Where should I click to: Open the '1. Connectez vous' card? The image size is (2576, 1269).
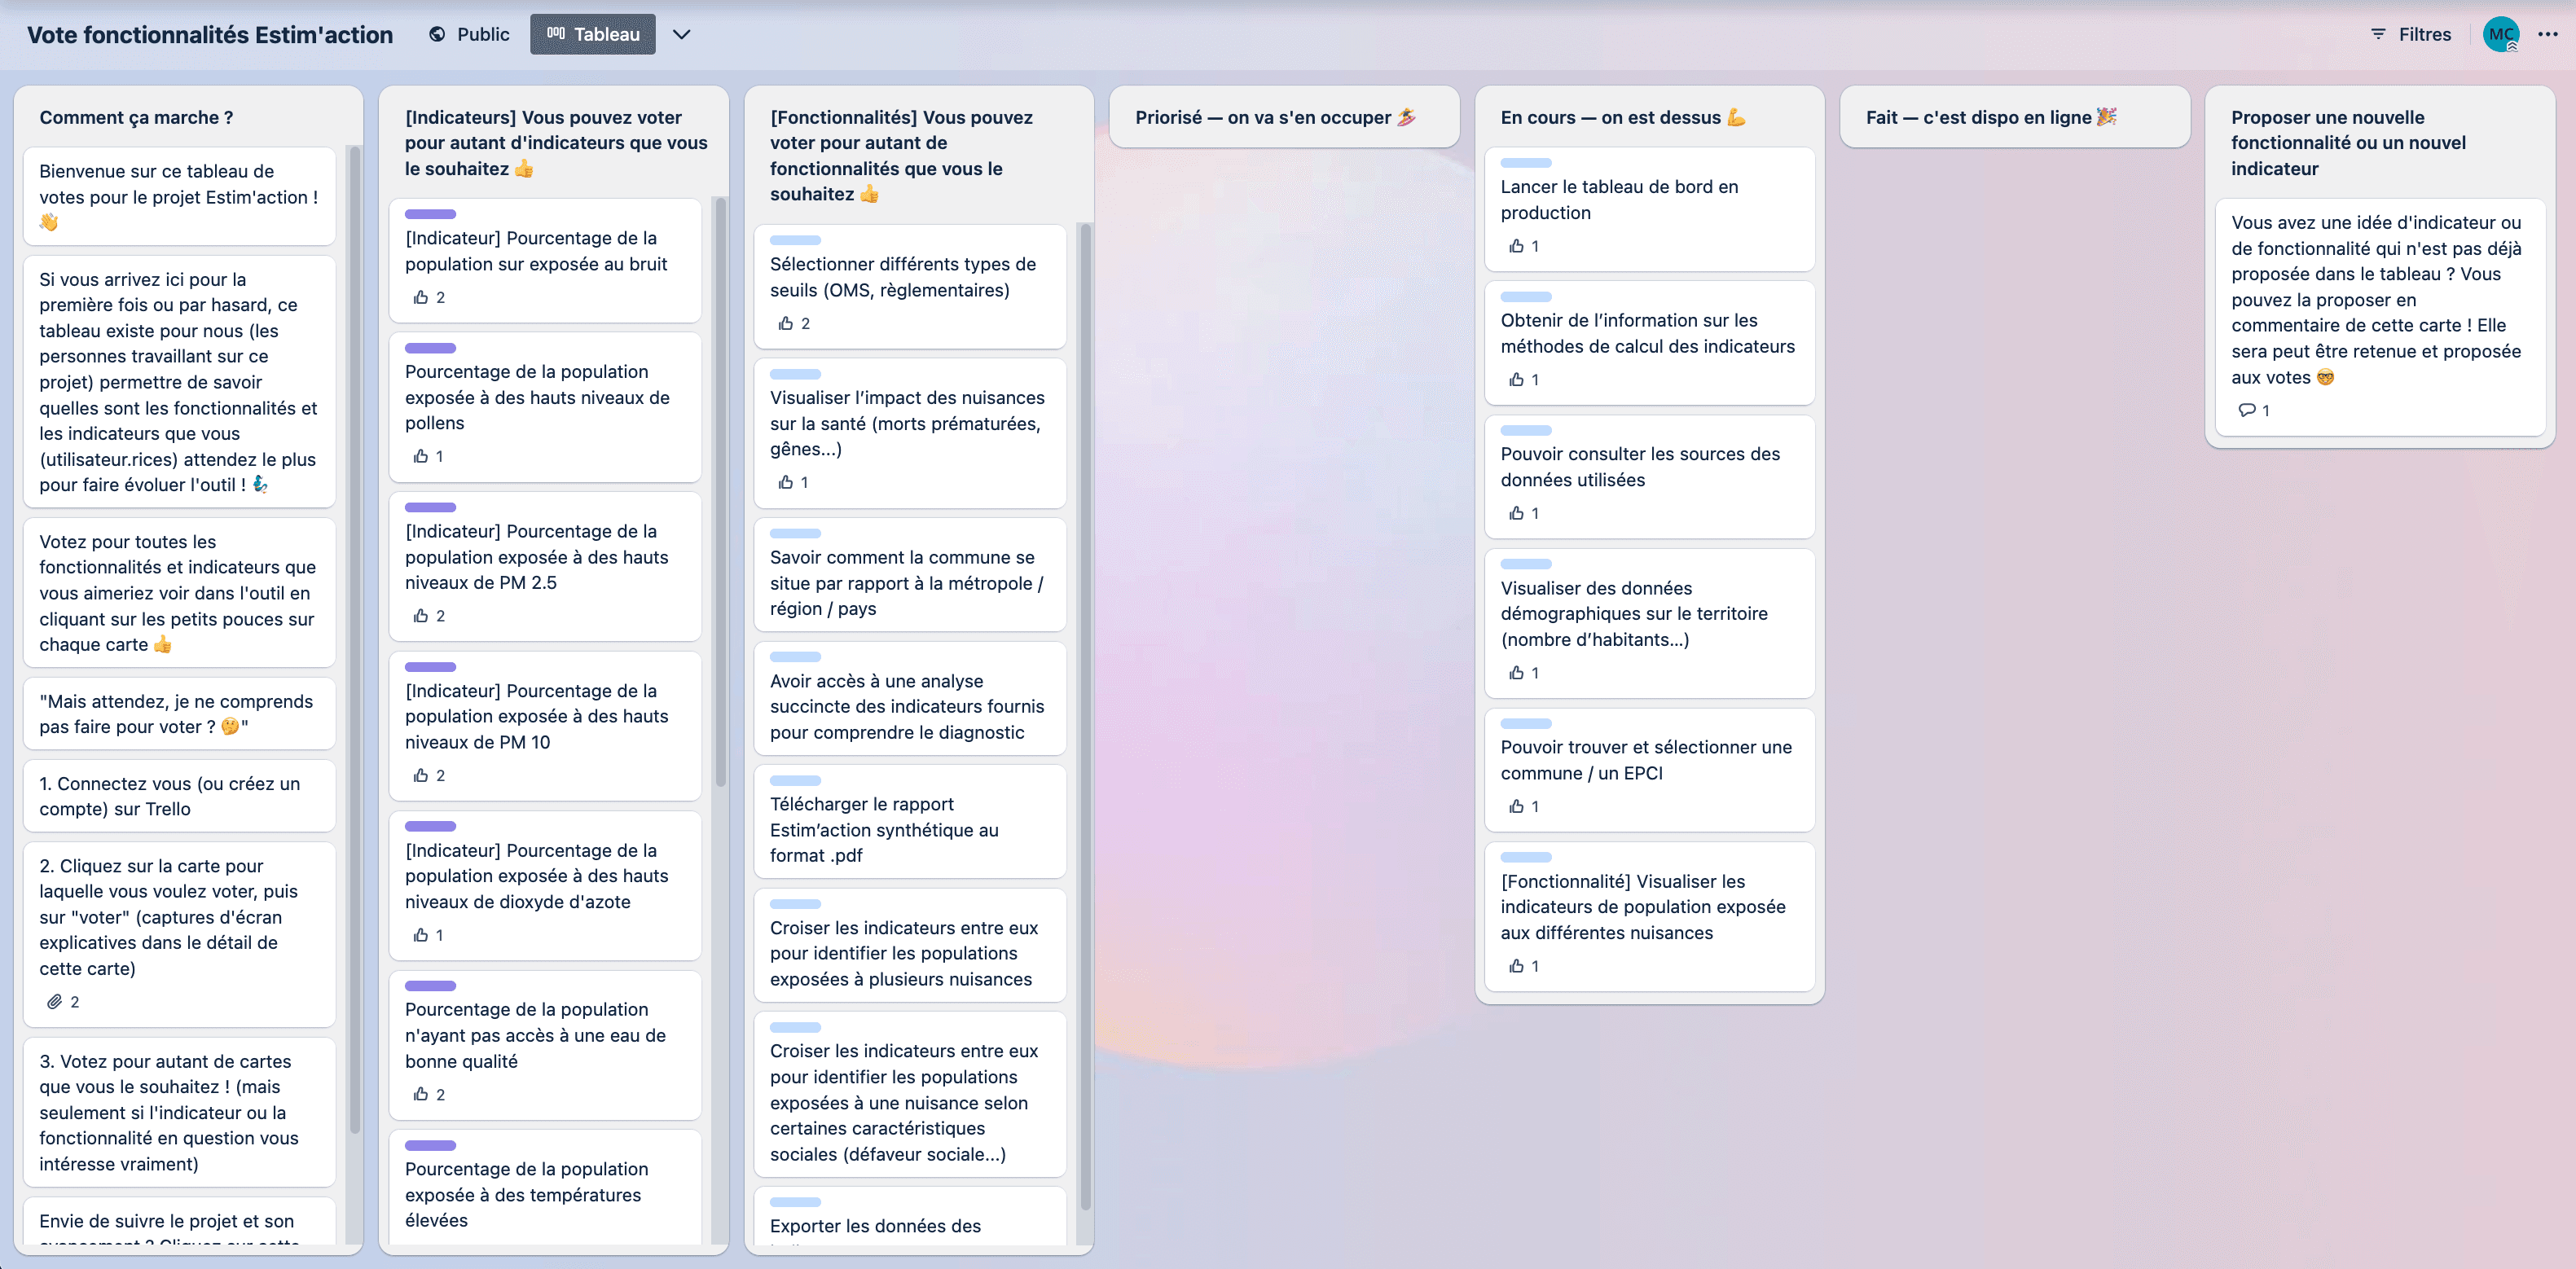pos(180,796)
